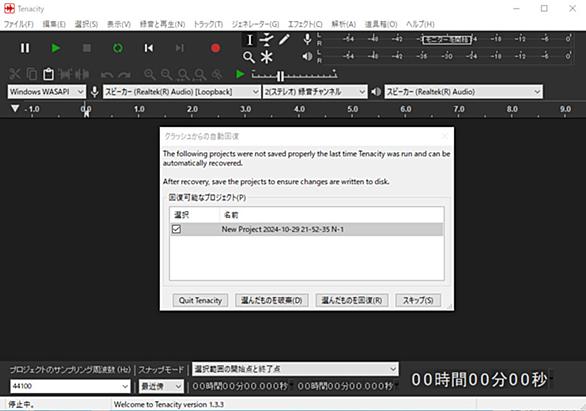Click the Pause transport button

(25, 48)
